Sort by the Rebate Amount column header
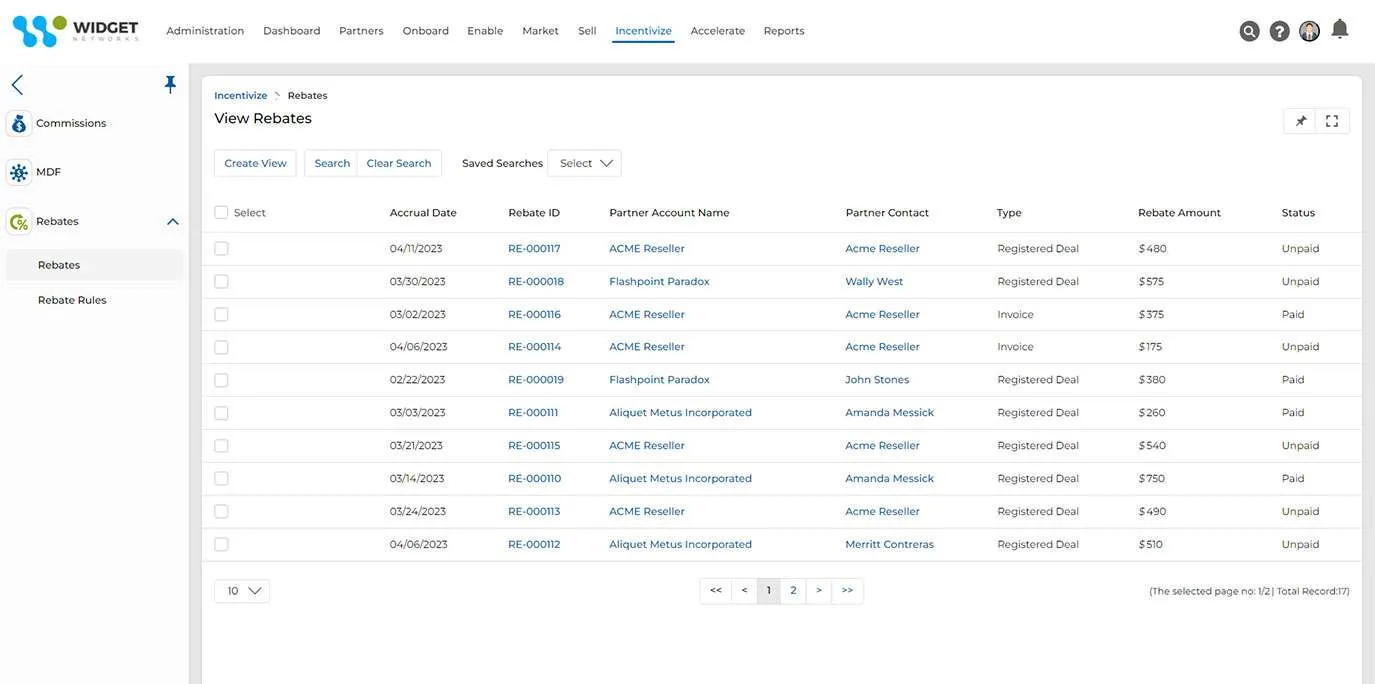 coord(1179,213)
